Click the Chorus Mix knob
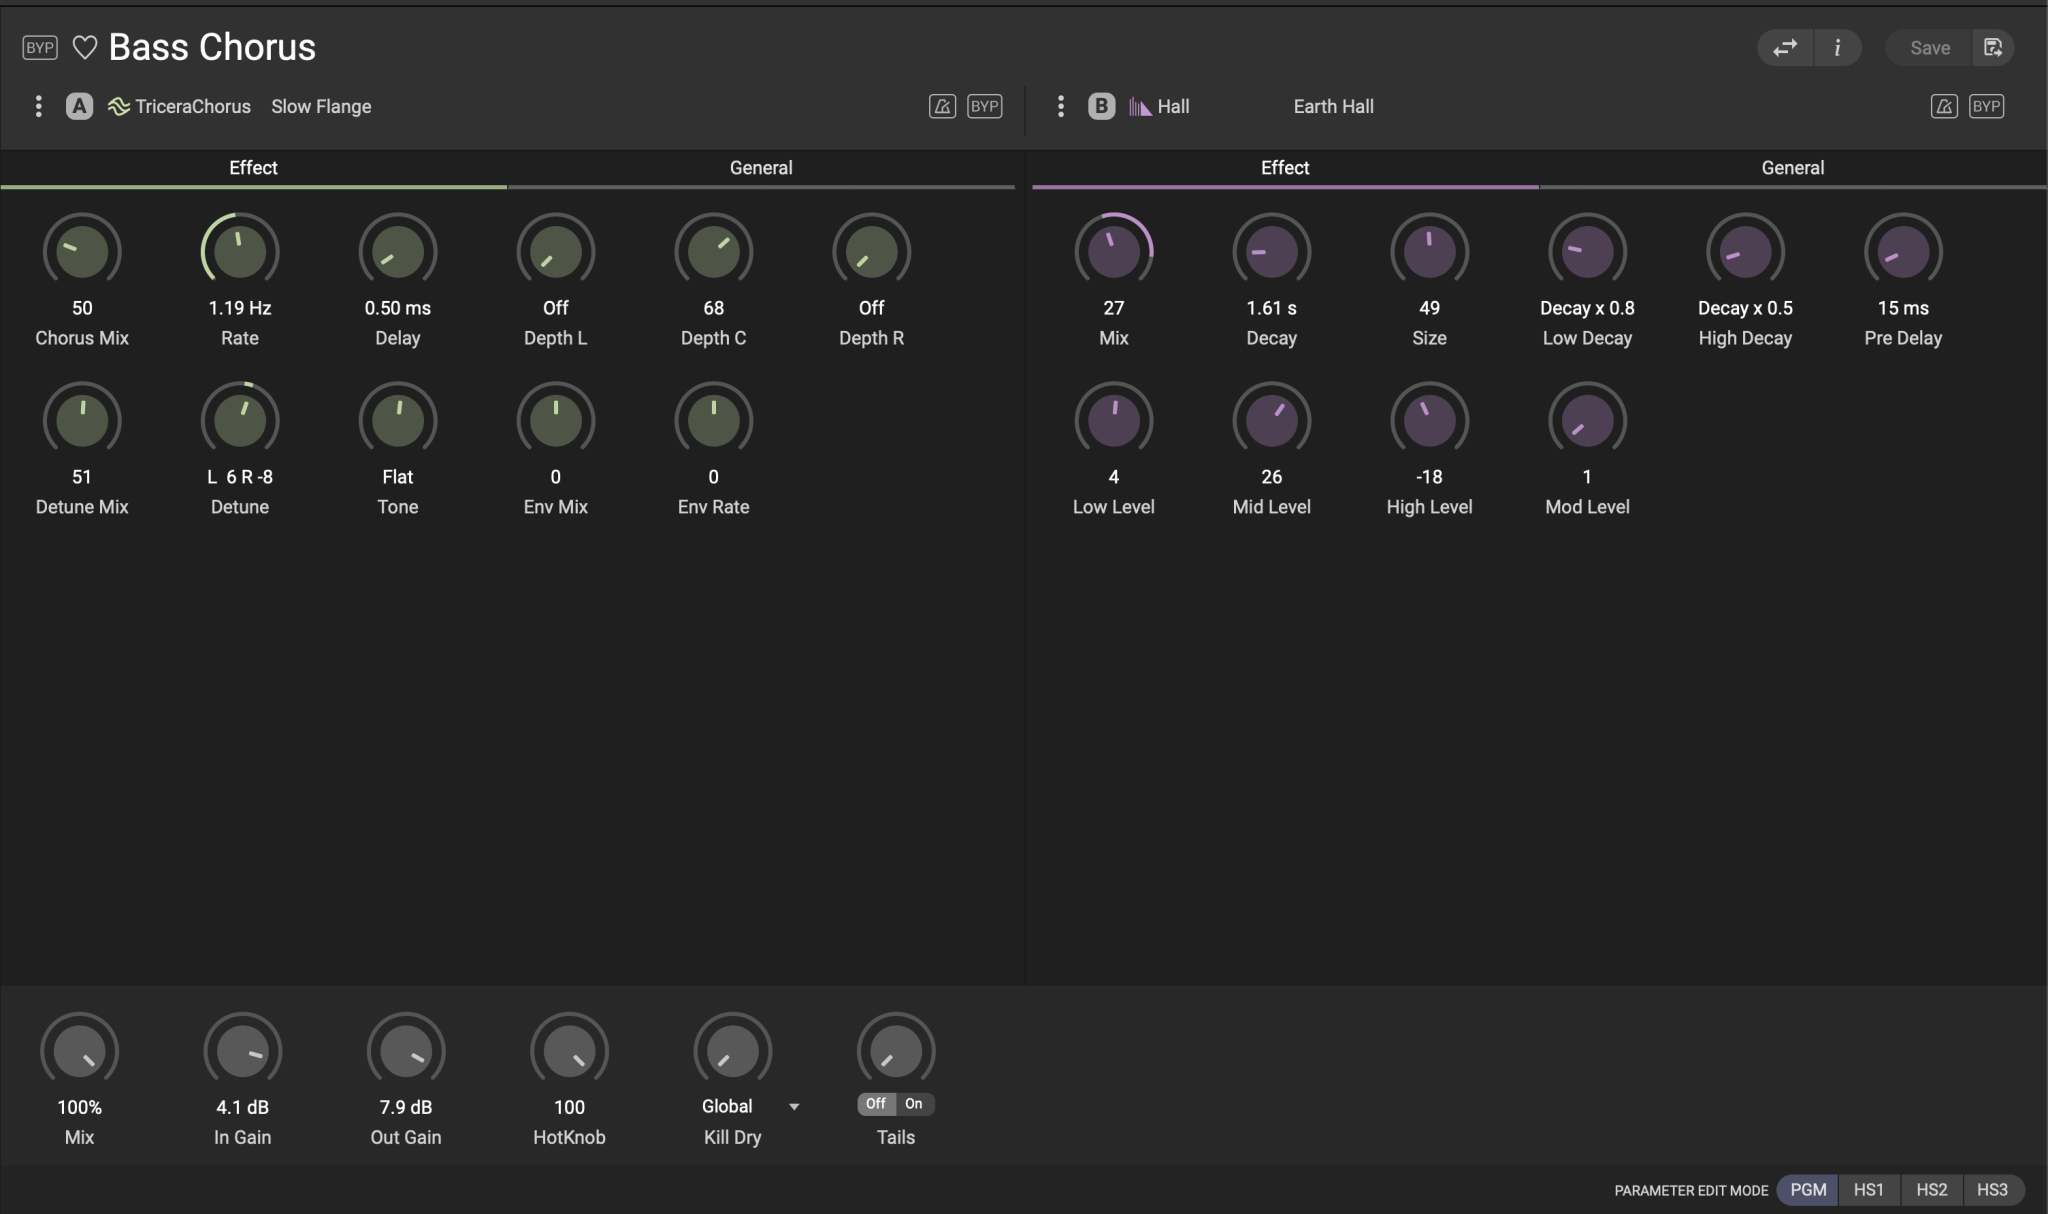Viewport: 2048px width, 1214px height. 82,251
